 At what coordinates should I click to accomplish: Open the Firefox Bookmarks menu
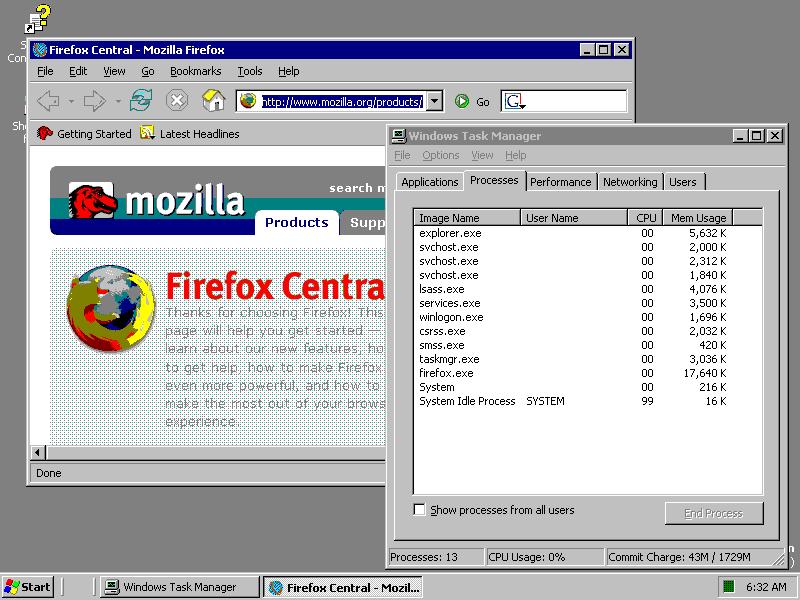(196, 71)
